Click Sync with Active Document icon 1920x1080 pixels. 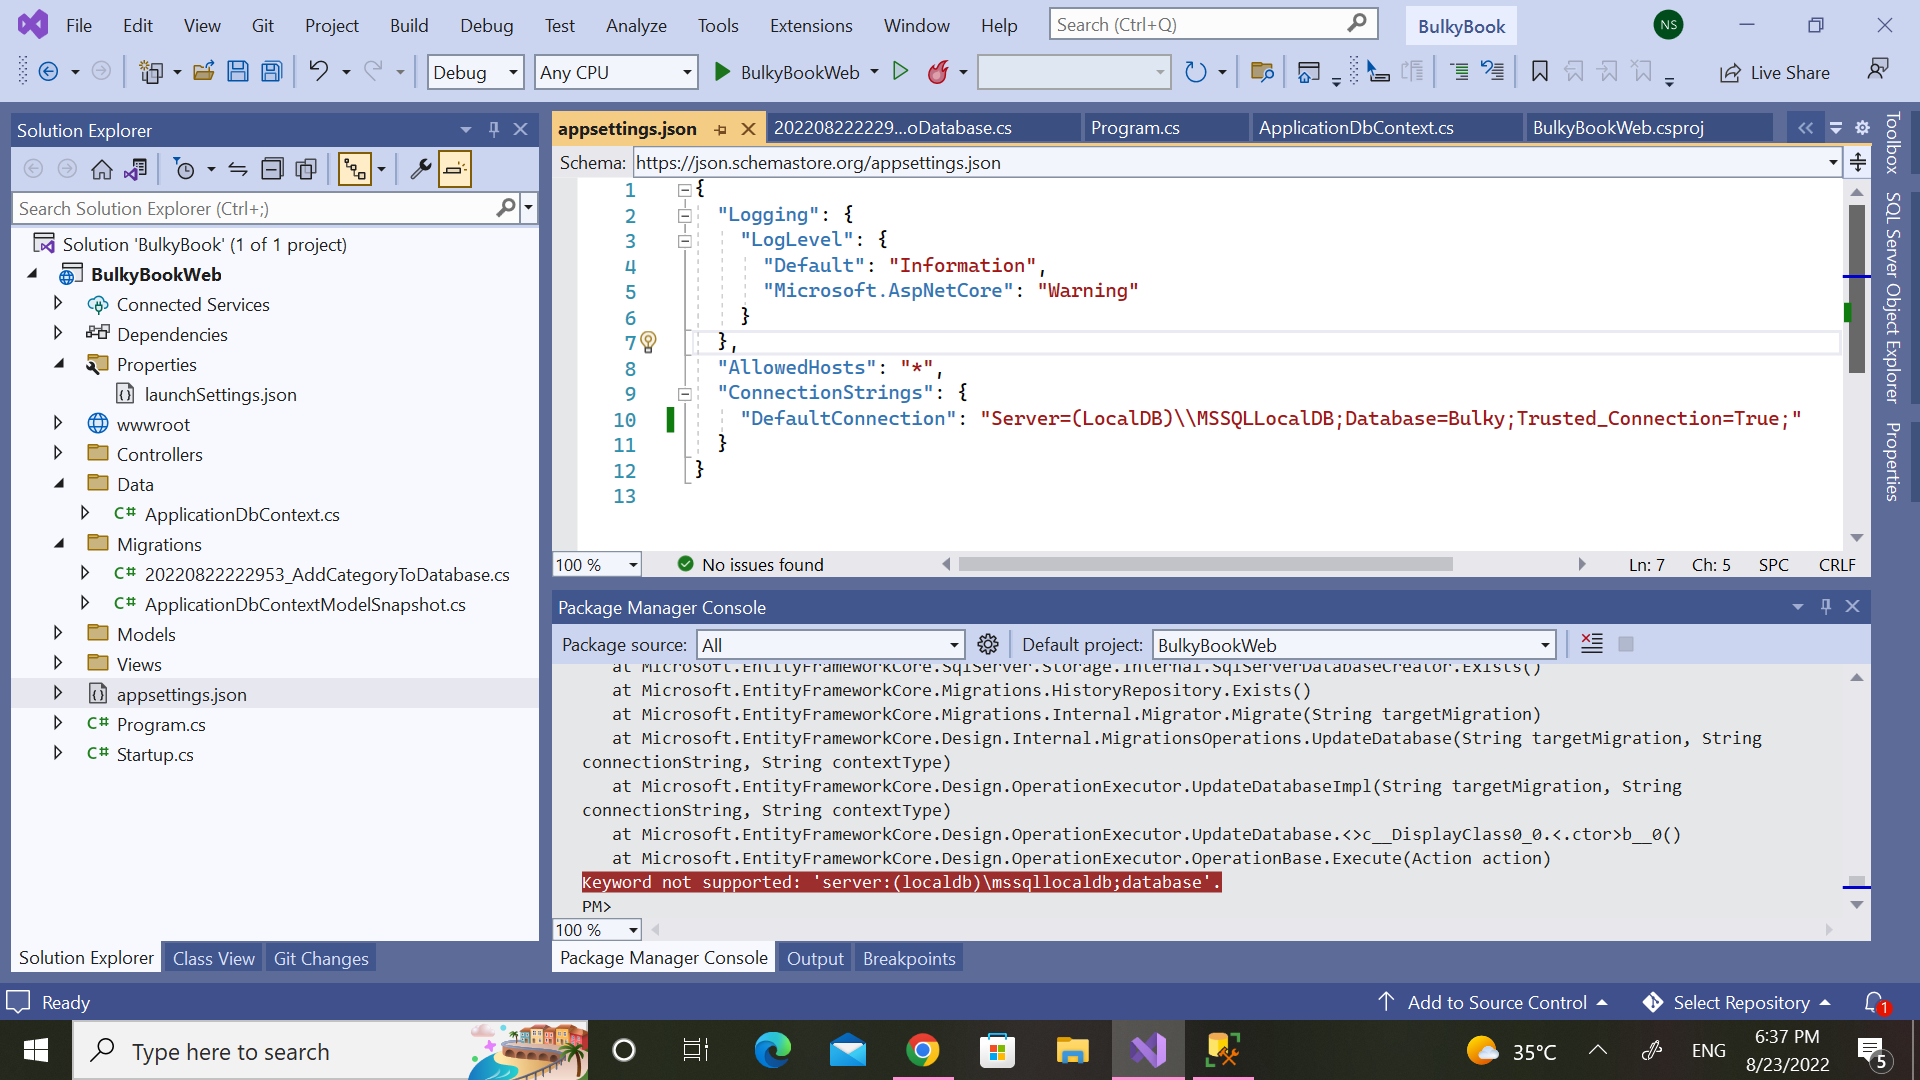tap(238, 169)
